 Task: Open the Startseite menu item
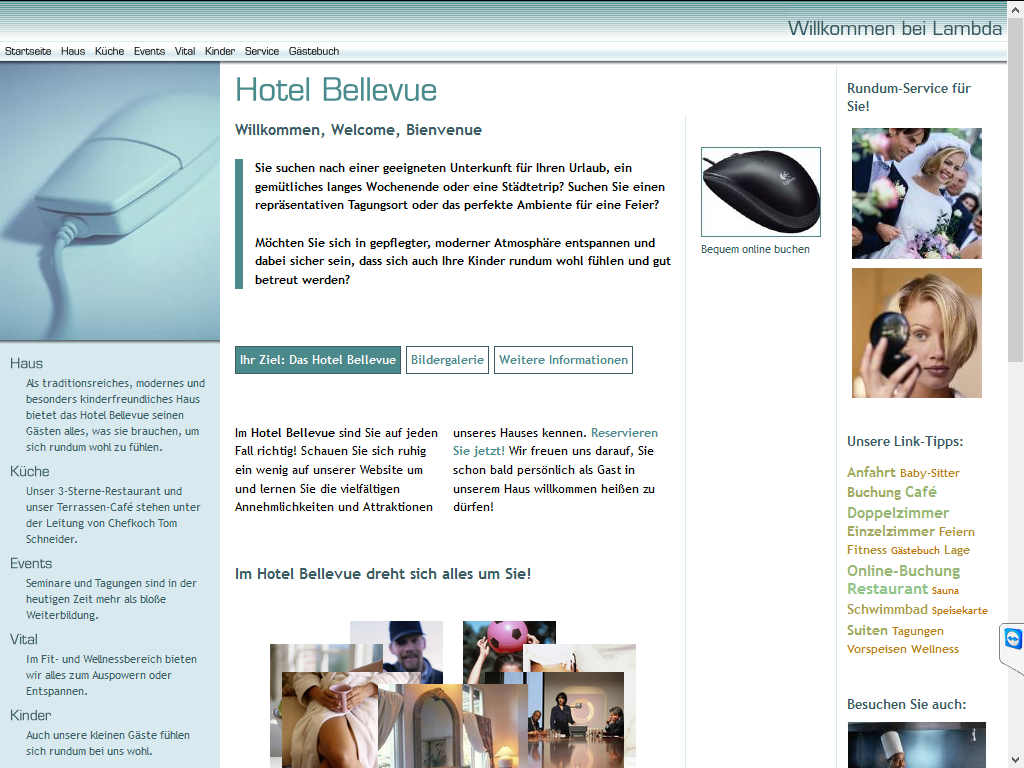(28, 51)
